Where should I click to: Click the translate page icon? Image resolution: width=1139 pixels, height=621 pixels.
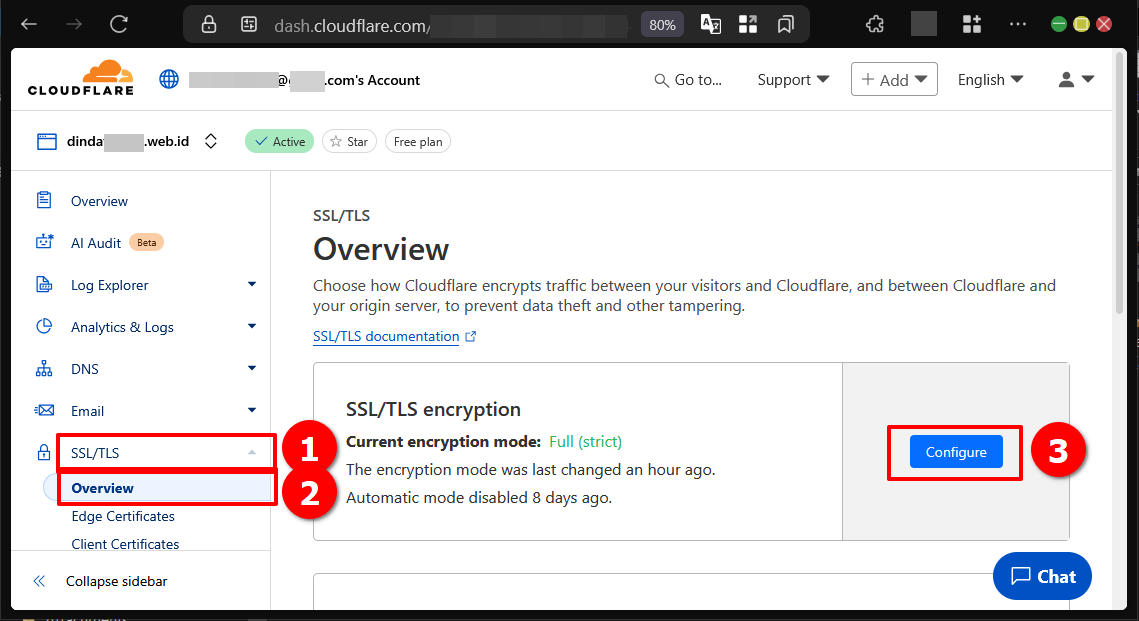point(710,25)
